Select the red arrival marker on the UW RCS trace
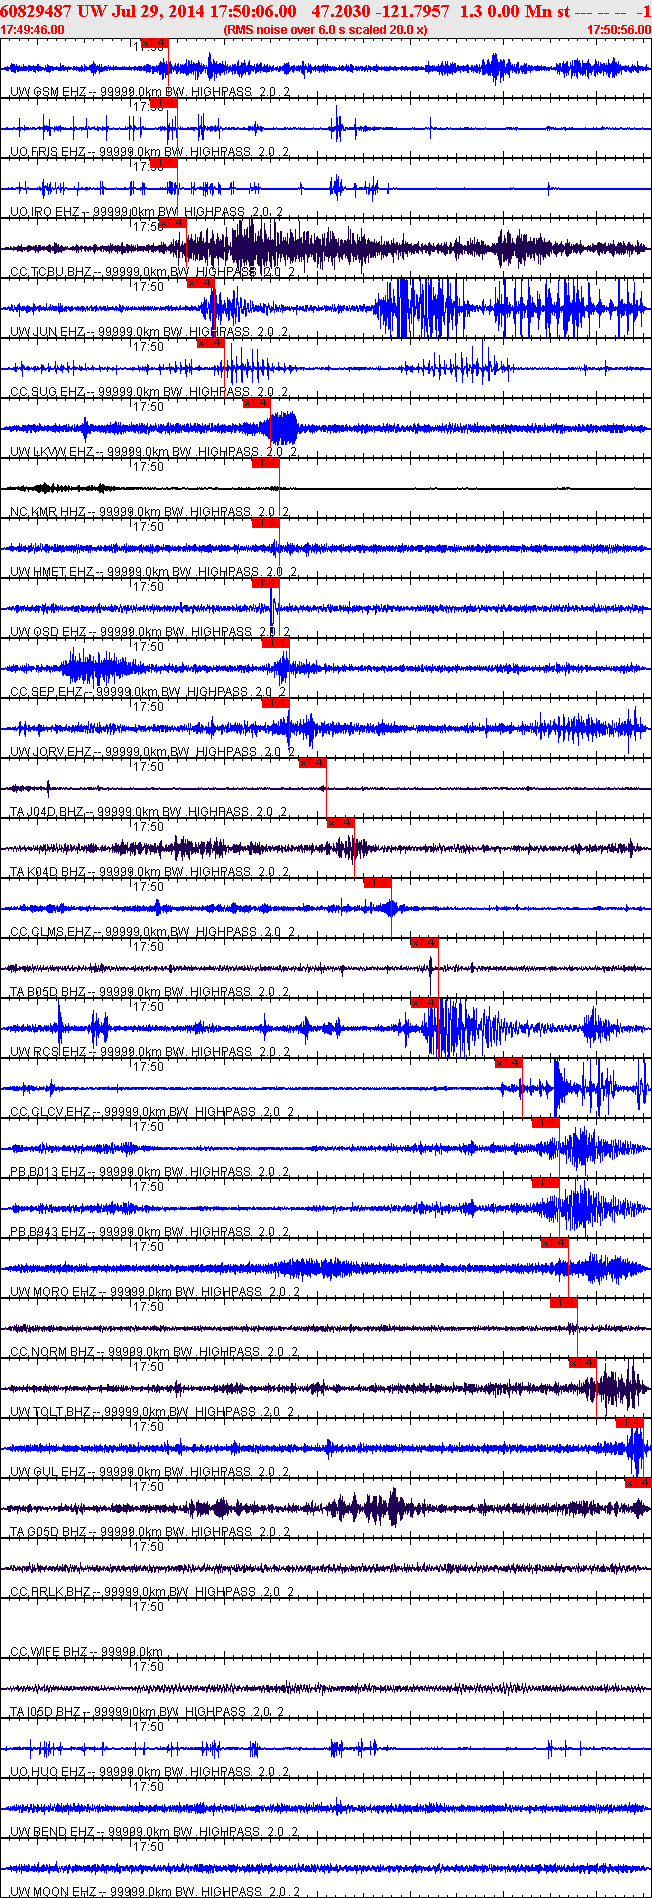 [x=425, y=1003]
